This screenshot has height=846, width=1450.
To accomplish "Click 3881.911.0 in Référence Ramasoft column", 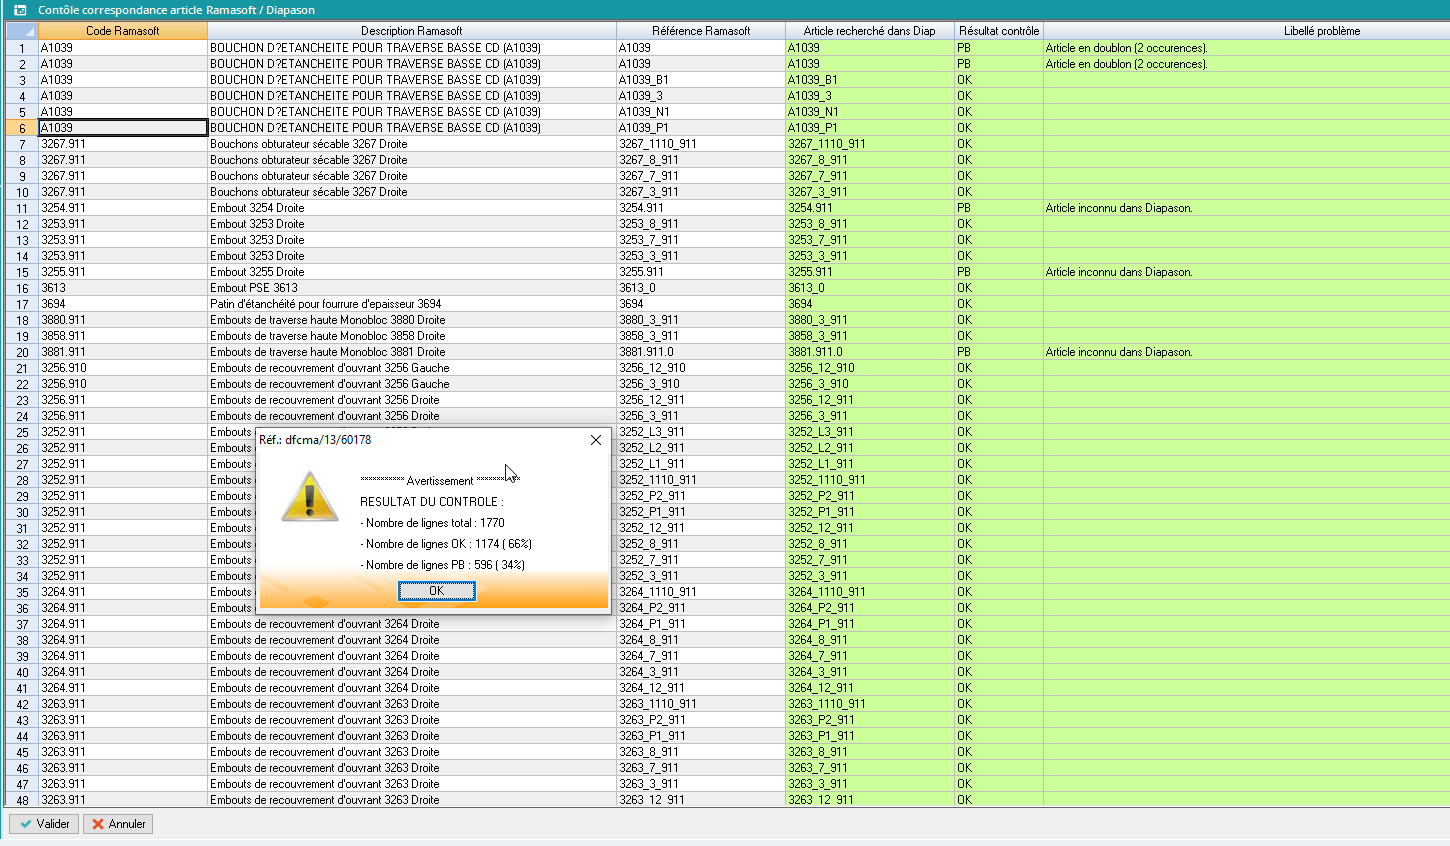I will pyautogui.click(x=646, y=352).
